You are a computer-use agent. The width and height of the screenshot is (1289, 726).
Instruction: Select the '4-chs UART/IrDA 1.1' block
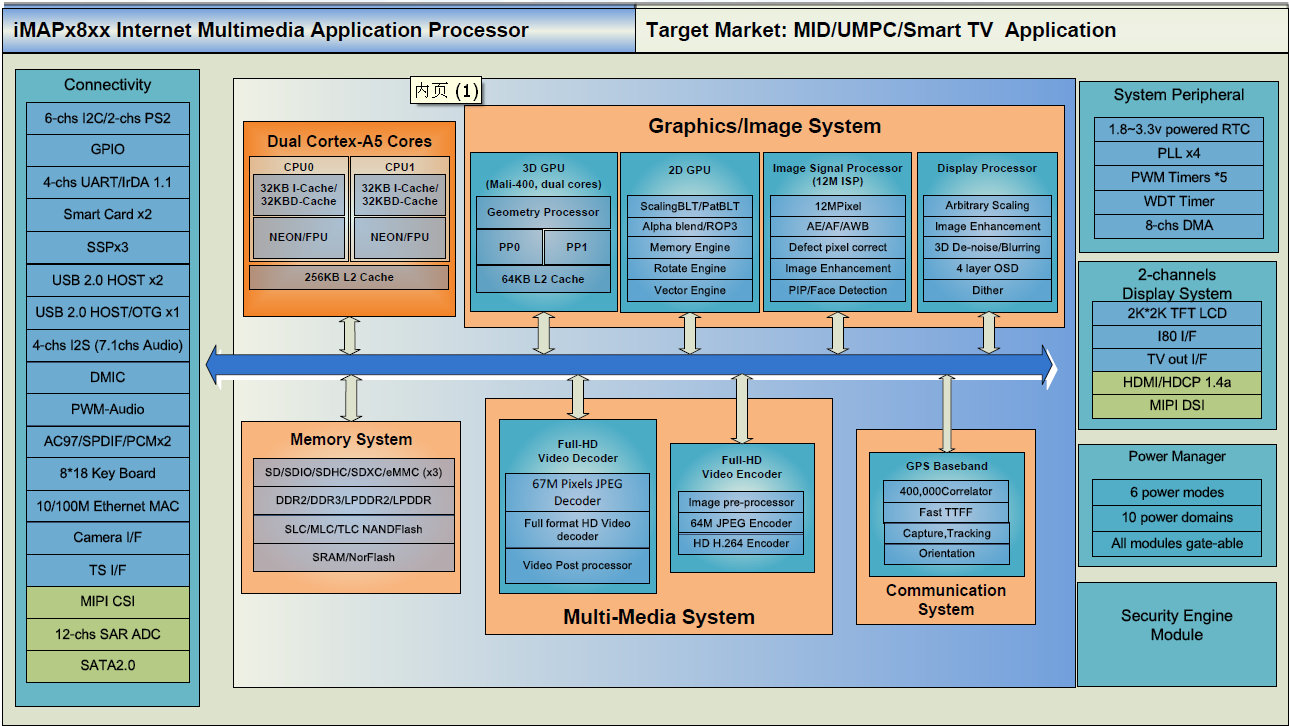107,182
